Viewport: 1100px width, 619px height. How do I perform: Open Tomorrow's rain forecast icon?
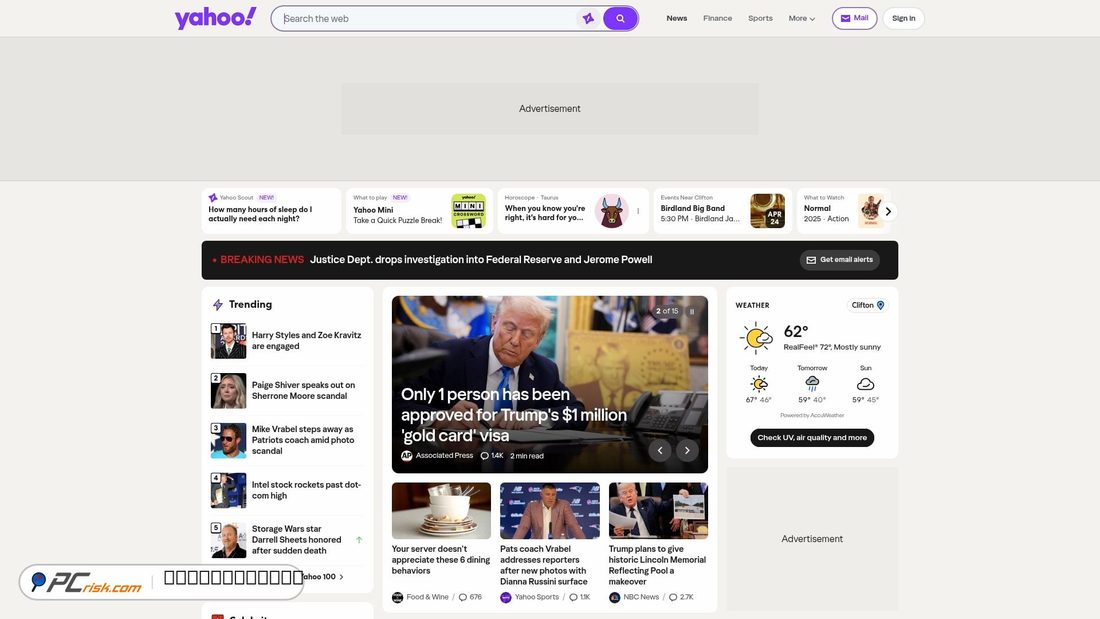[812, 384]
